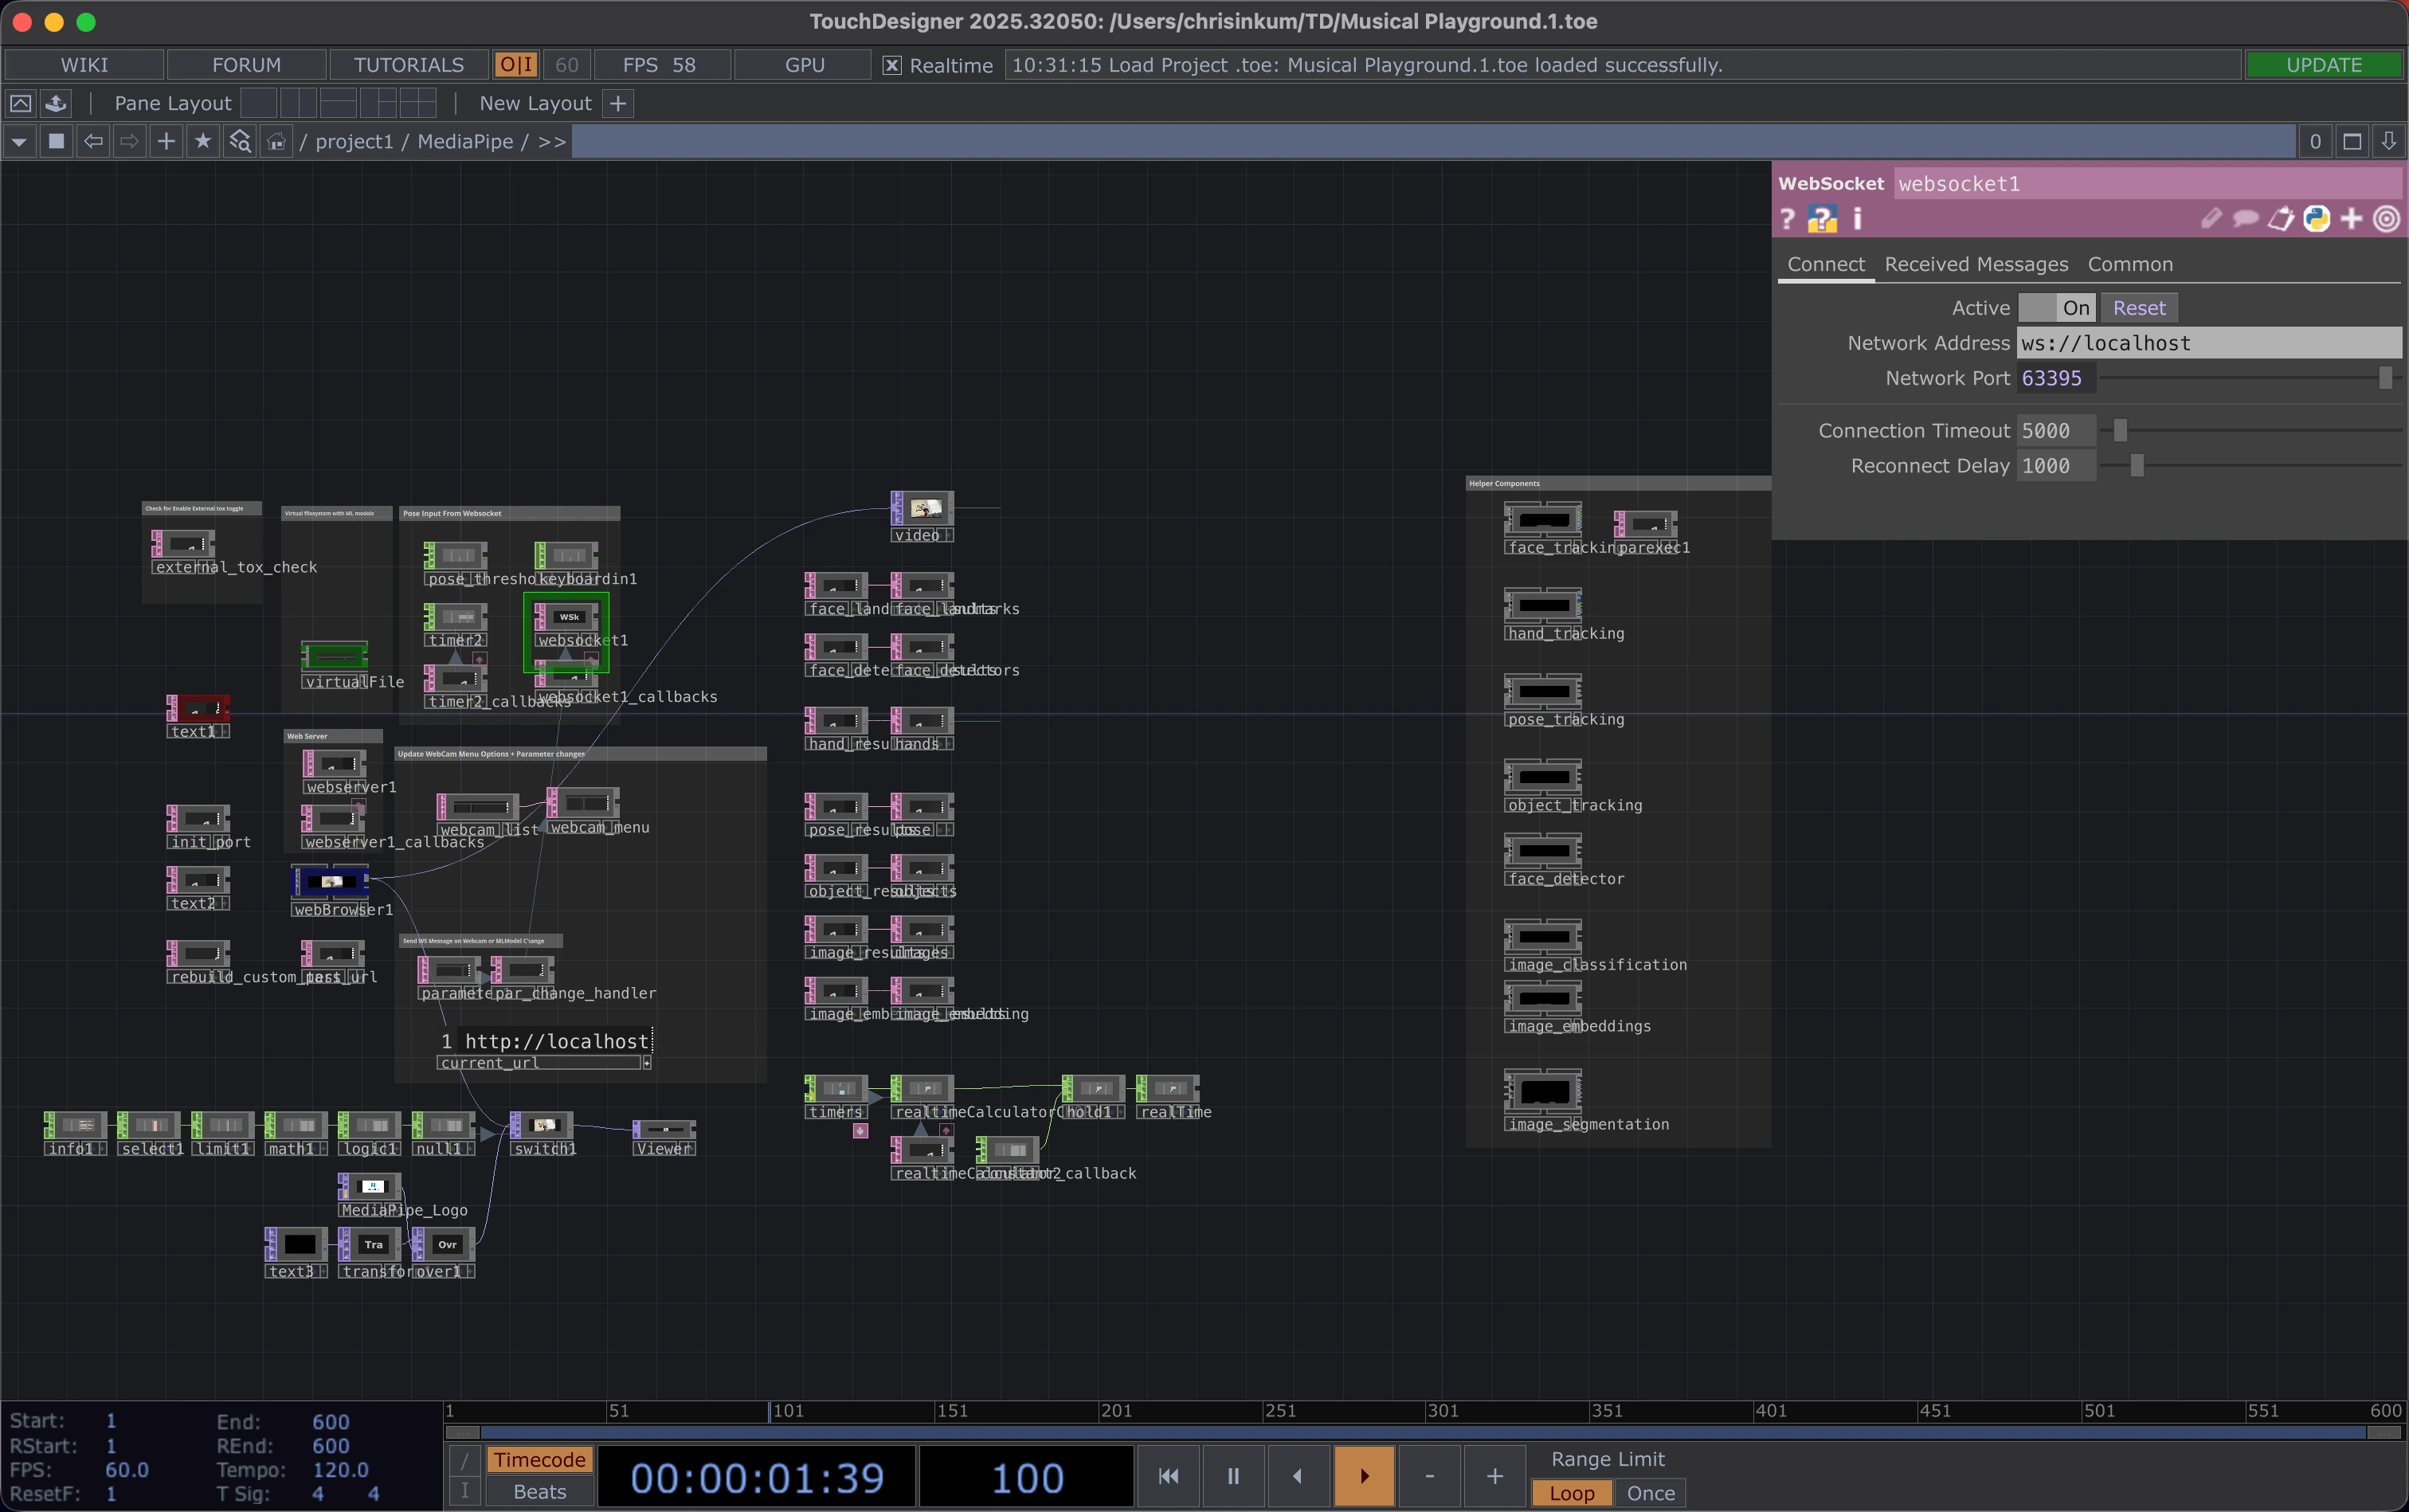Image resolution: width=2409 pixels, height=1512 pixels.
Task: Enable Once range limit
Action: tap(1650, 1493)
